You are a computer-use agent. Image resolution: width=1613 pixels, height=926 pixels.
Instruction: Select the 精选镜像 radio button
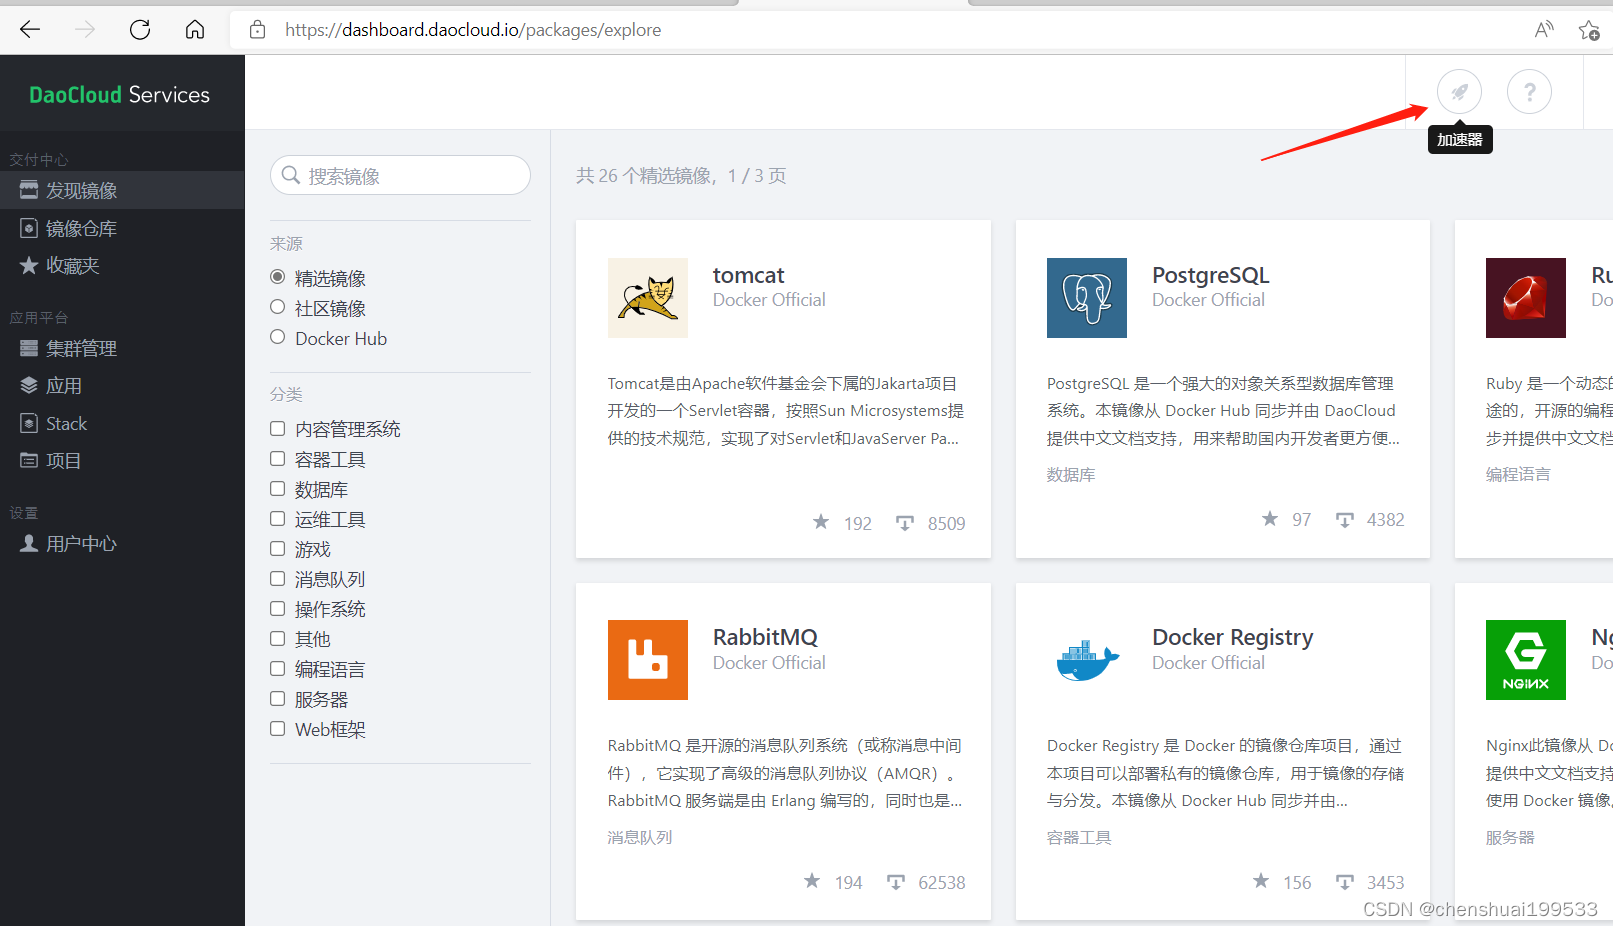click(278, 277)
